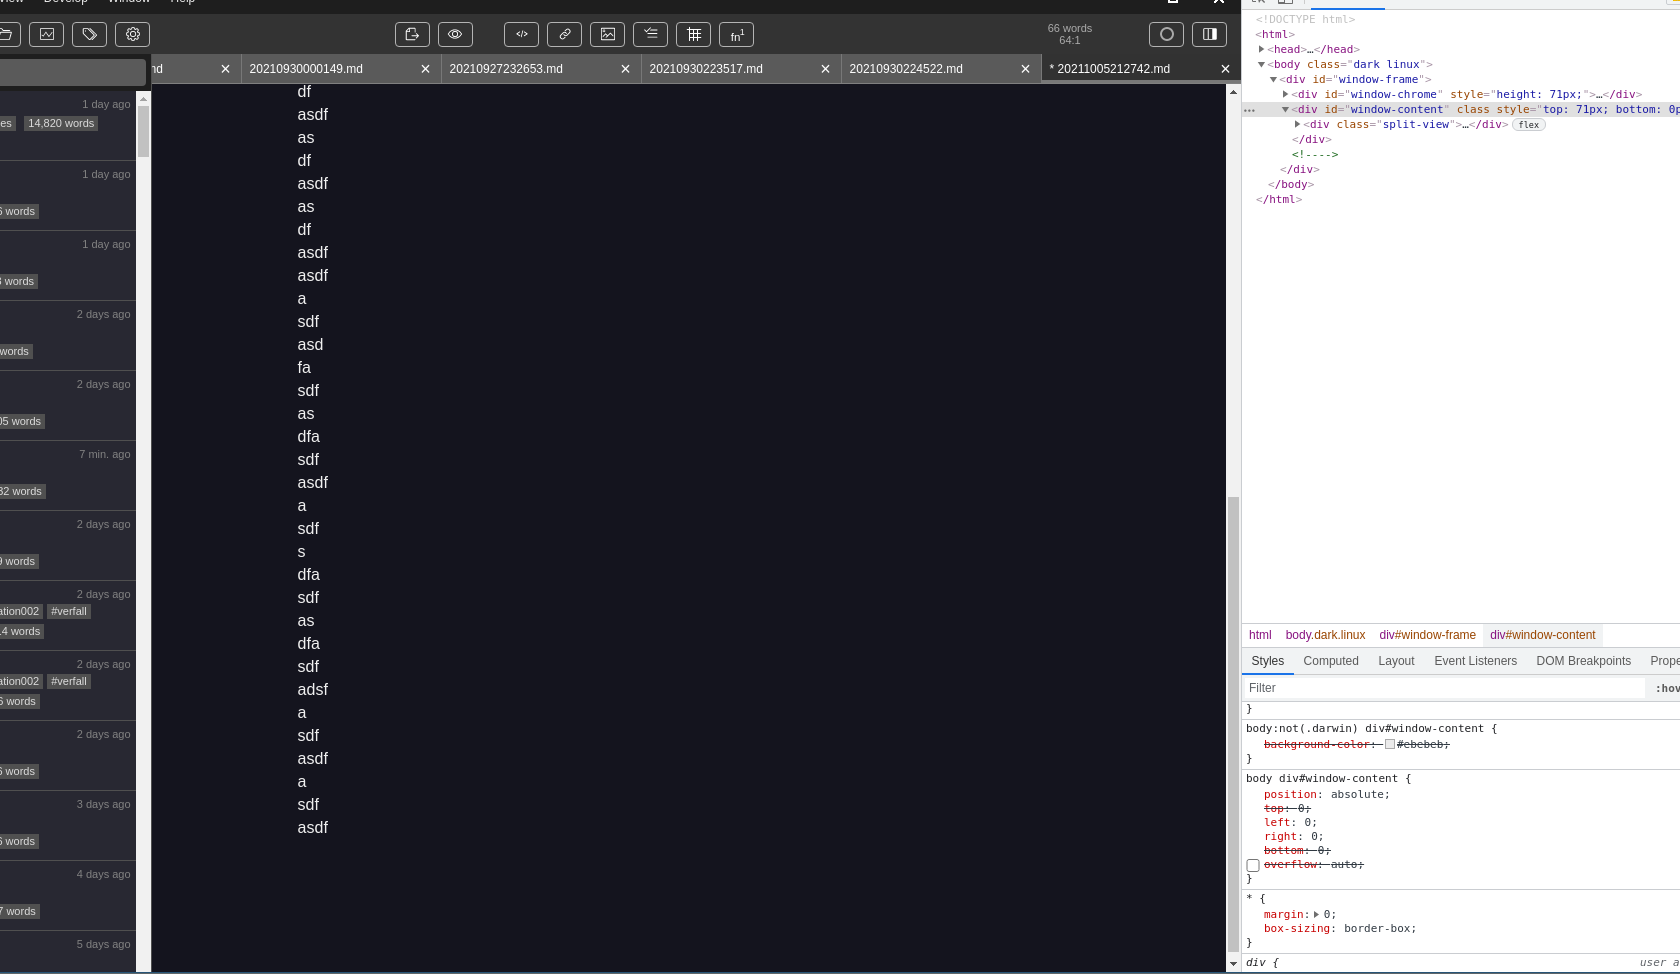Select the file modified 7 min. ago
1680x974 pixels.
pyautogui.click(x=68, y=475)
